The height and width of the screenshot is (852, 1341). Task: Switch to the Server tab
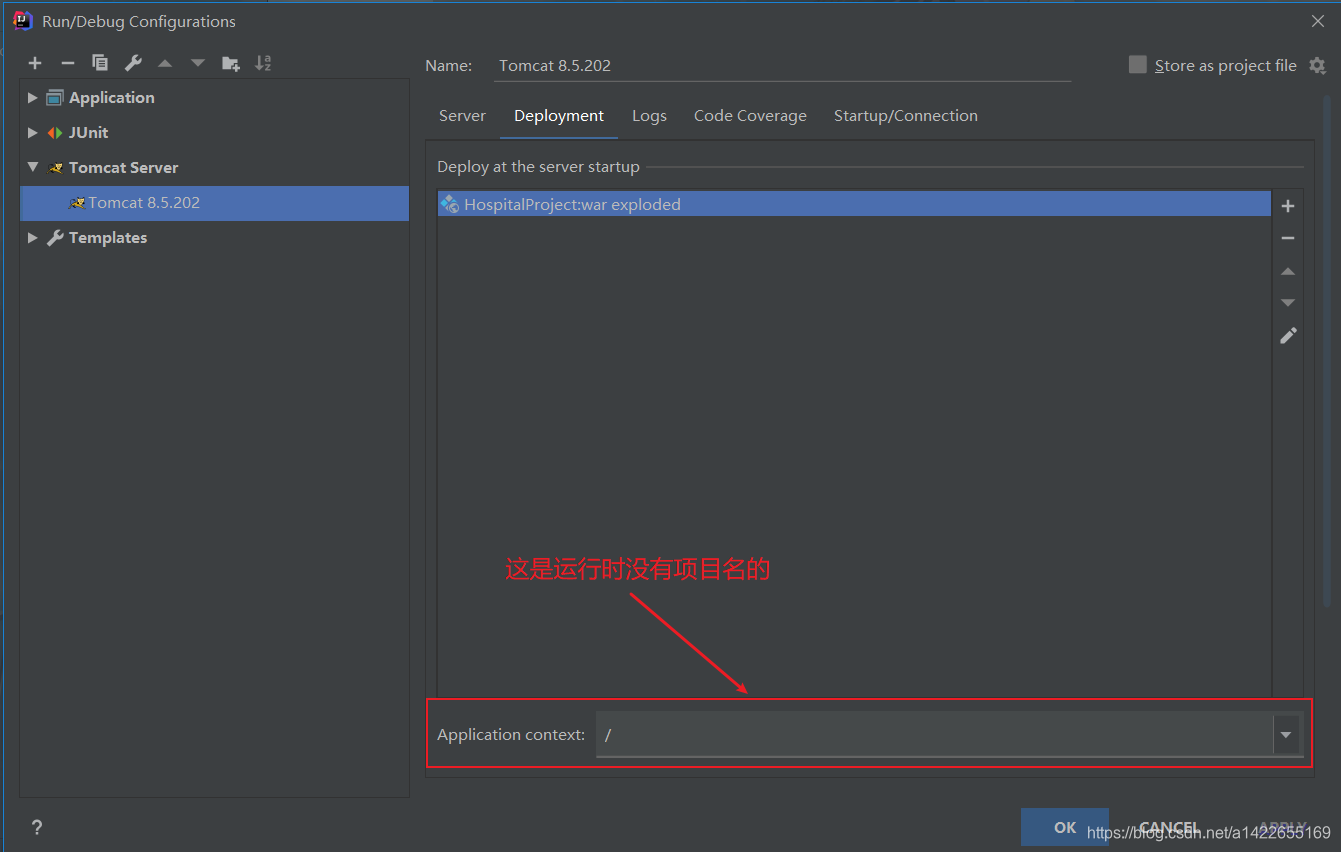[x=462, y=116]
